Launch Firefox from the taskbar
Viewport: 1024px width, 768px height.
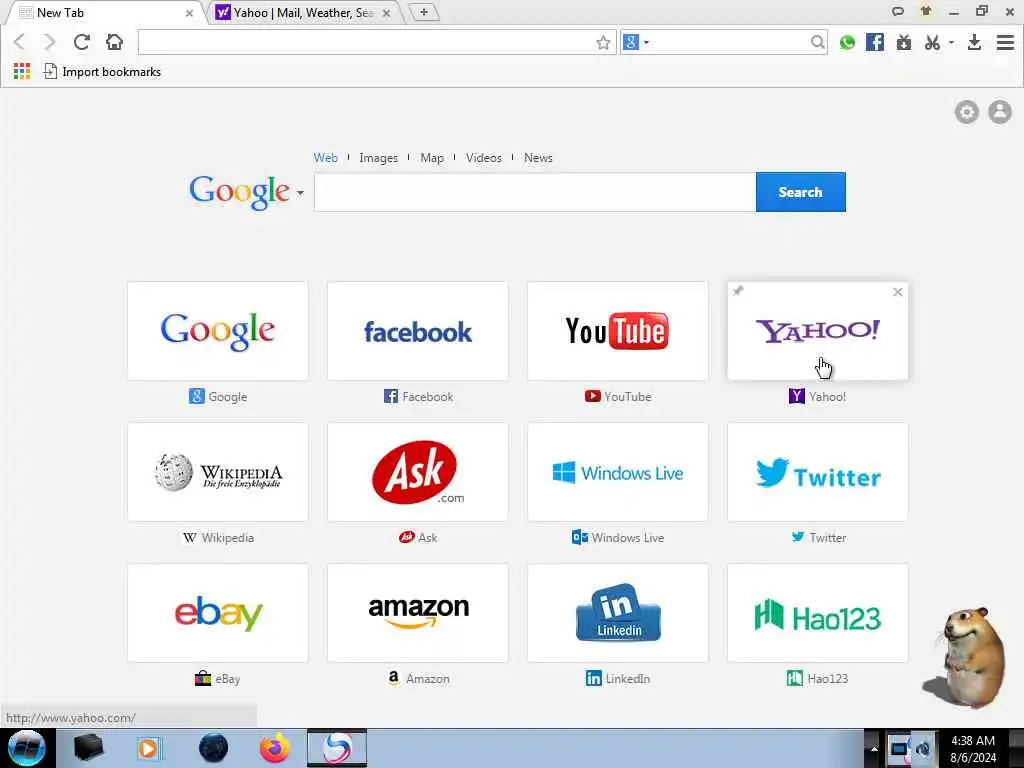point(275,748)
